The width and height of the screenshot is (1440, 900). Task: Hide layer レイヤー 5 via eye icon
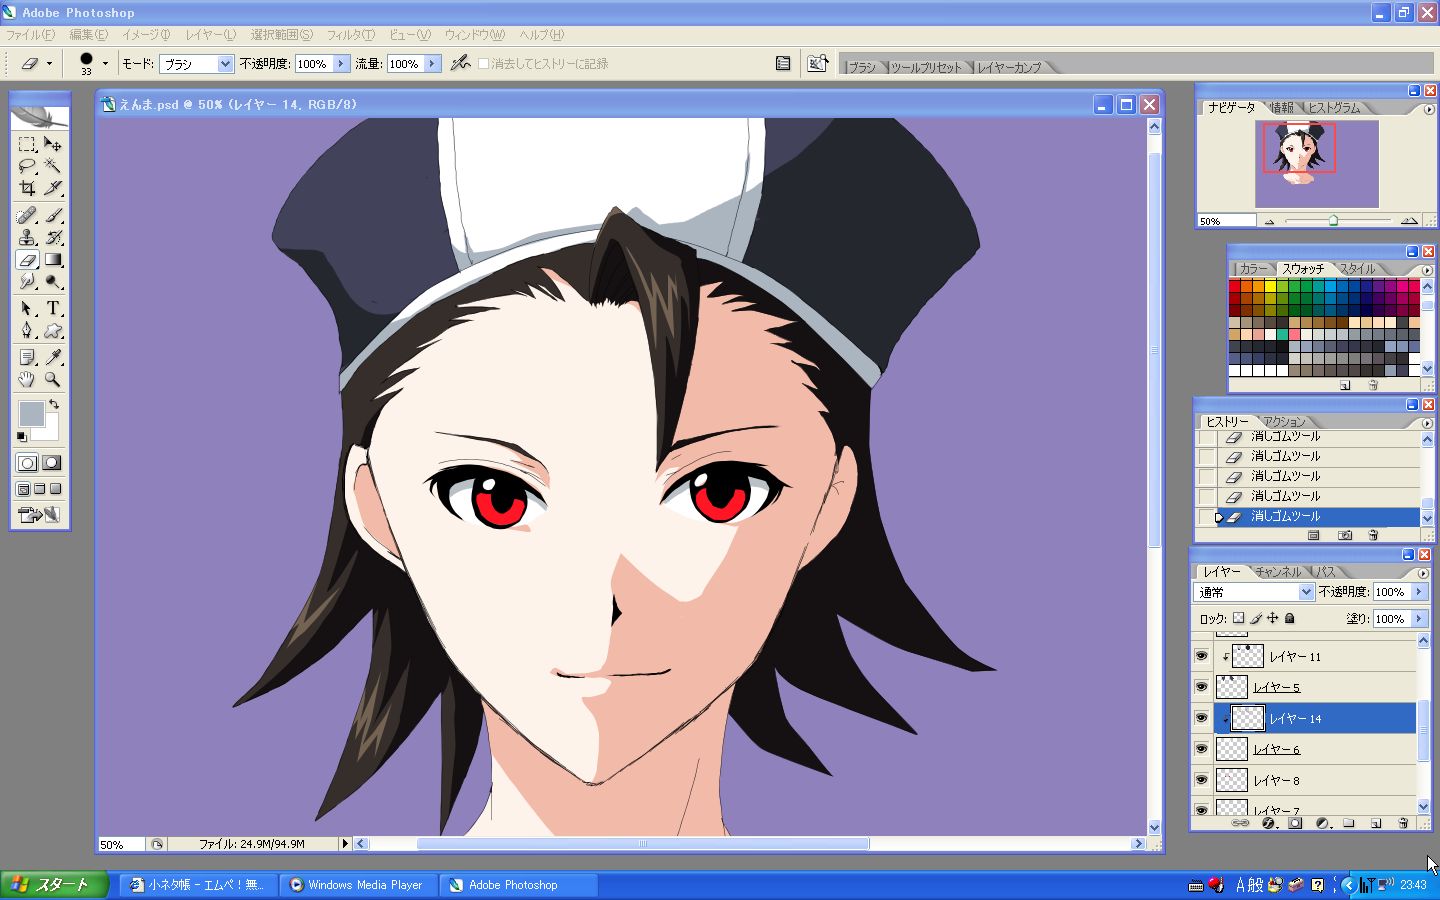(x=1202, y=687)
